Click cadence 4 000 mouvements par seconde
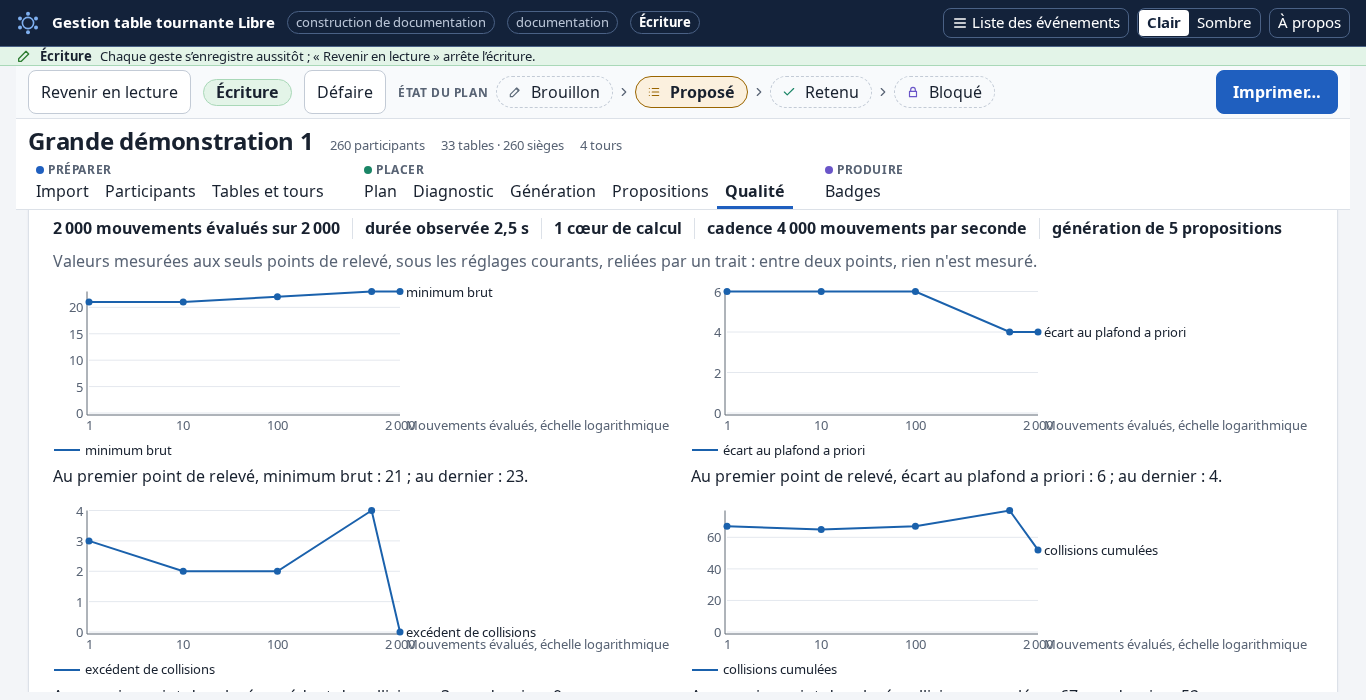This screenshot has height=700, width=1366. pyautogui.click(x=867, y=228)
